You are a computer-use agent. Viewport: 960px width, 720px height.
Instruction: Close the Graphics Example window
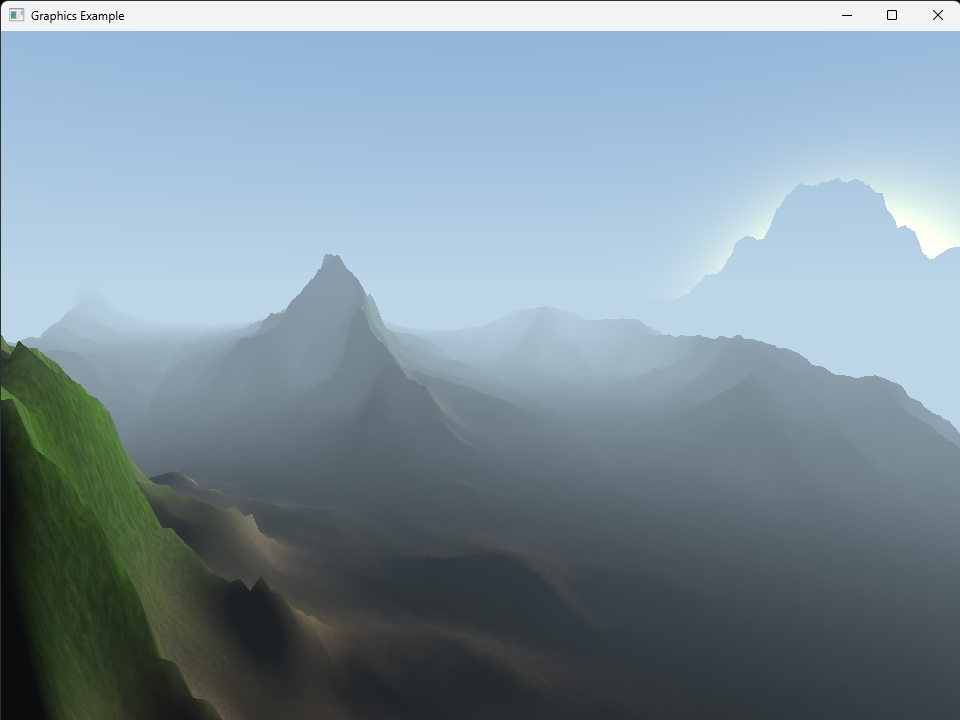click(937, 15)
